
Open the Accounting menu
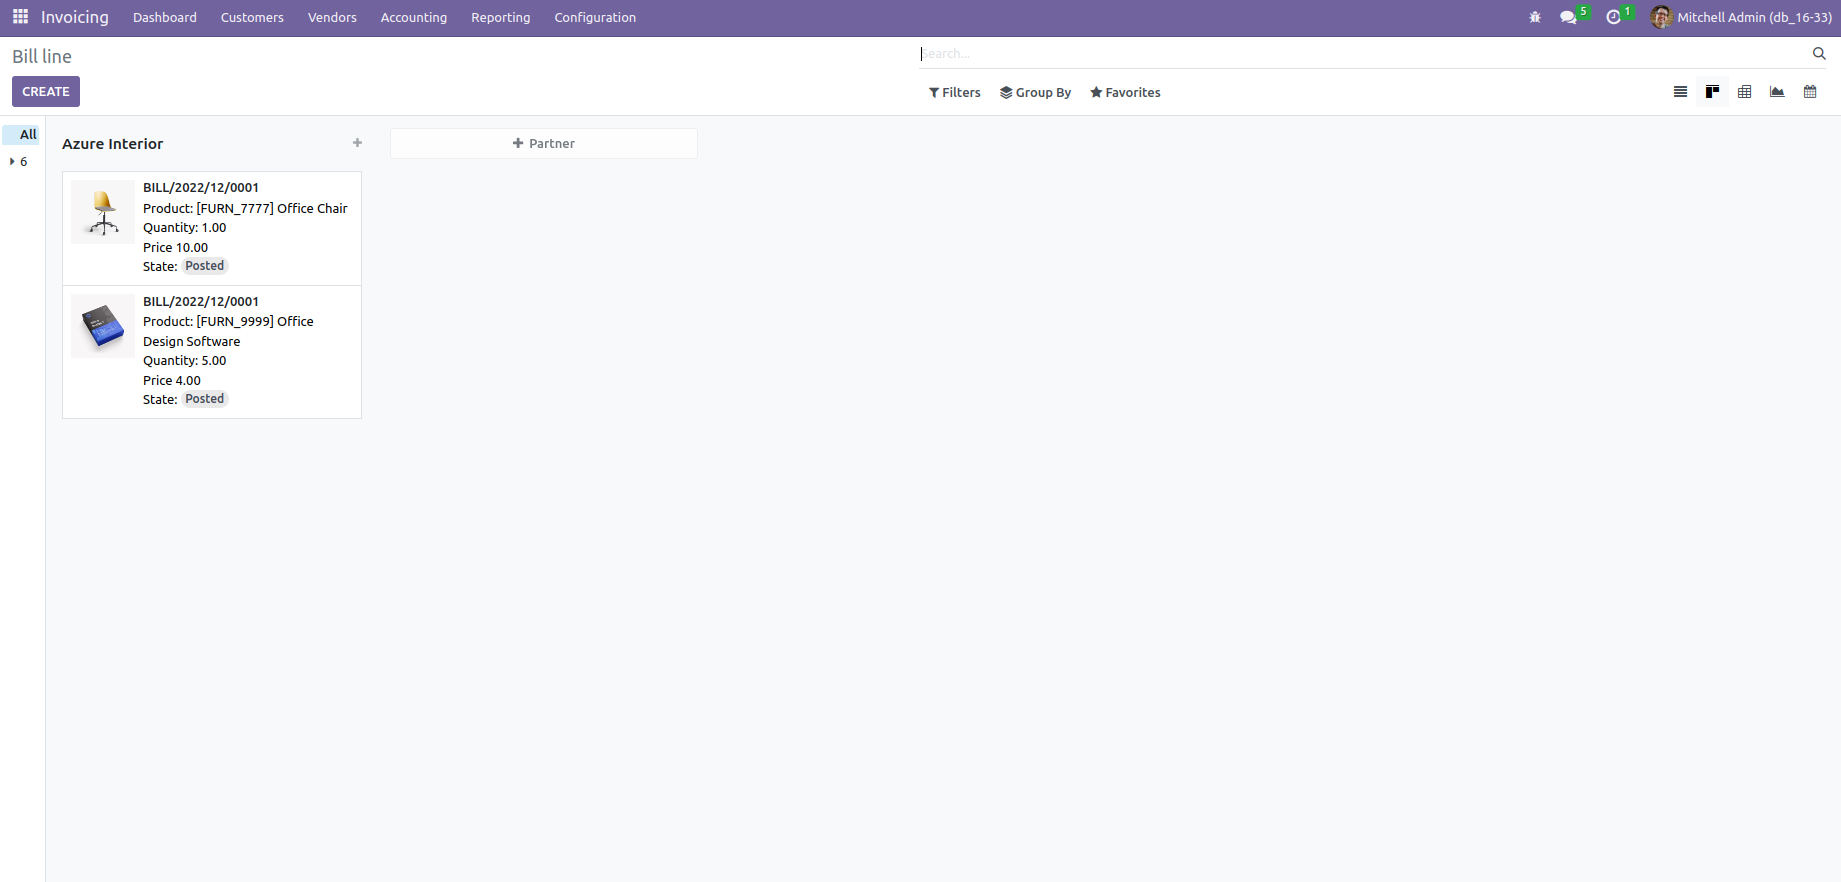(x=414, y=17)
